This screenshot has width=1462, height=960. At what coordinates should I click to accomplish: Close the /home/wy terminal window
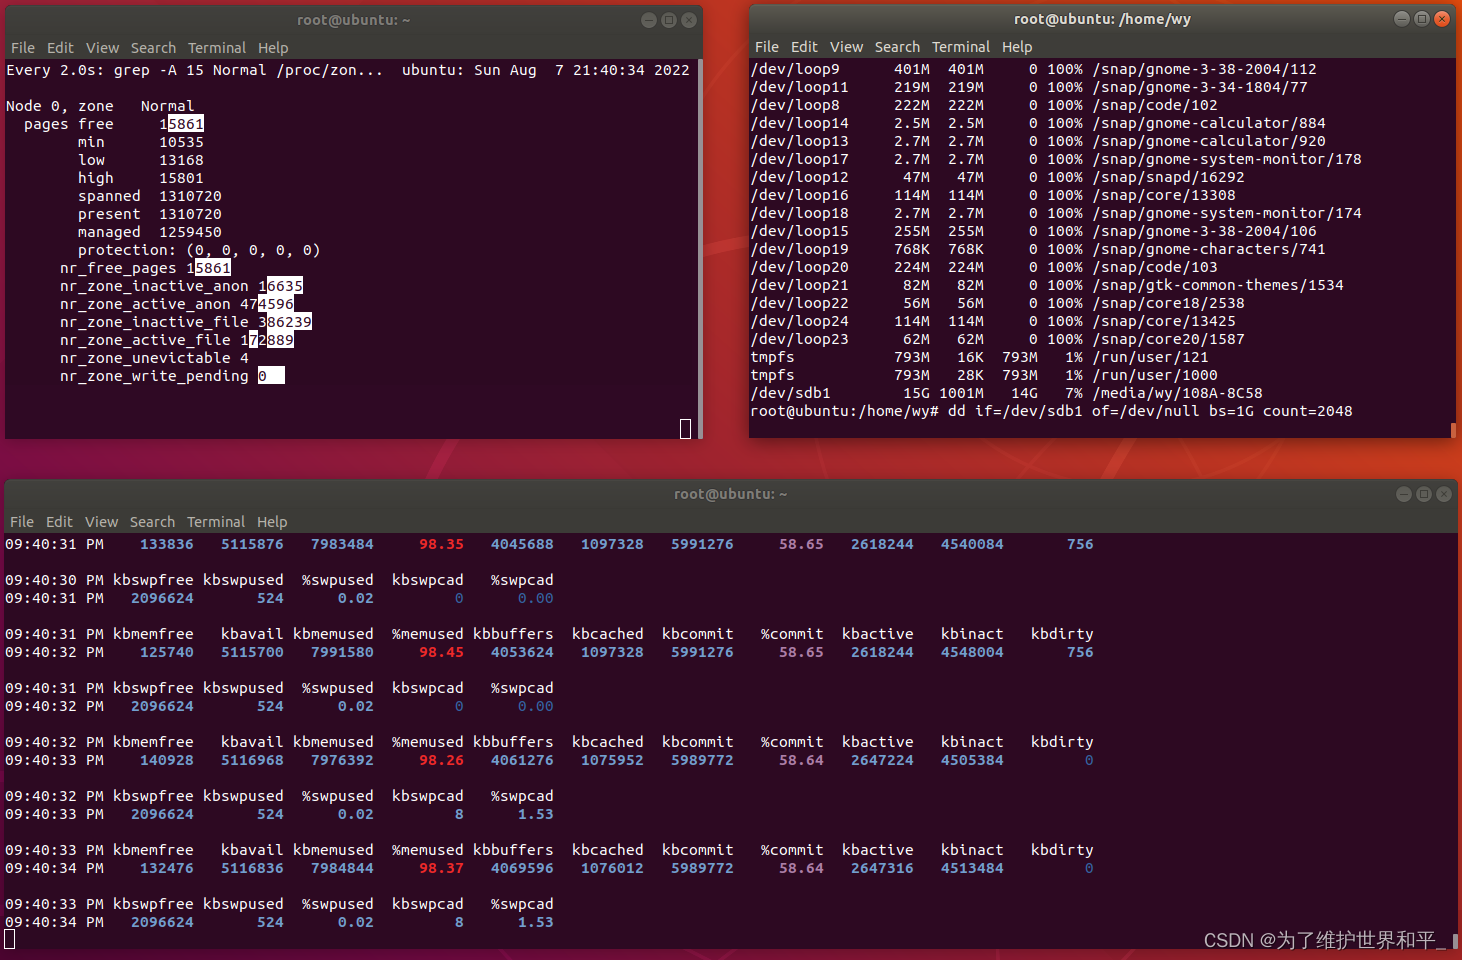coord(1441,19)
